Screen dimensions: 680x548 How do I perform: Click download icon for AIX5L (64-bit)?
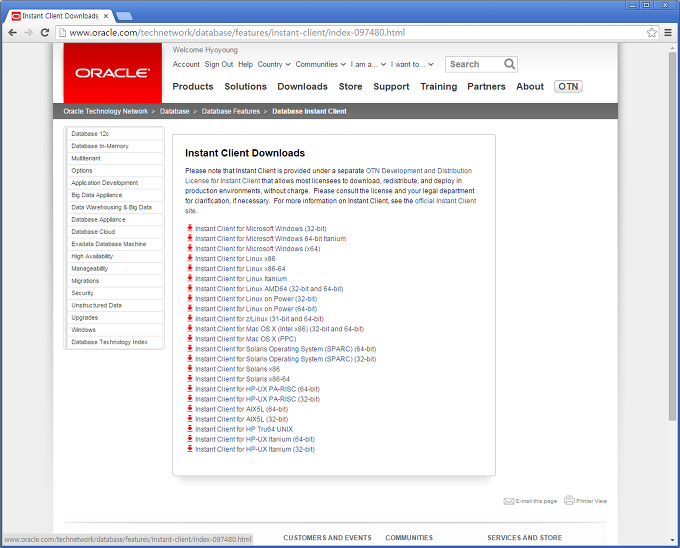click(190, 408)
